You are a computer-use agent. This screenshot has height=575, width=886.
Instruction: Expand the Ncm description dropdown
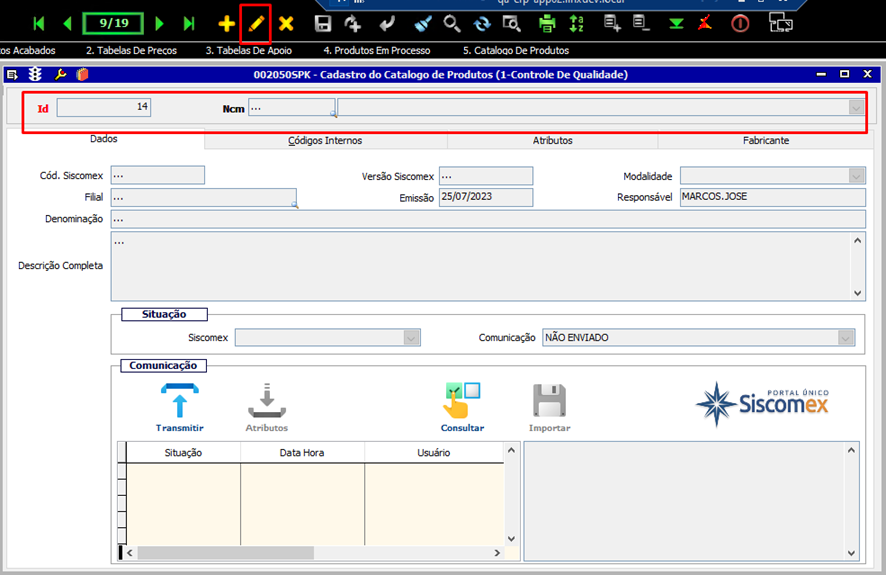pos(856,108)
